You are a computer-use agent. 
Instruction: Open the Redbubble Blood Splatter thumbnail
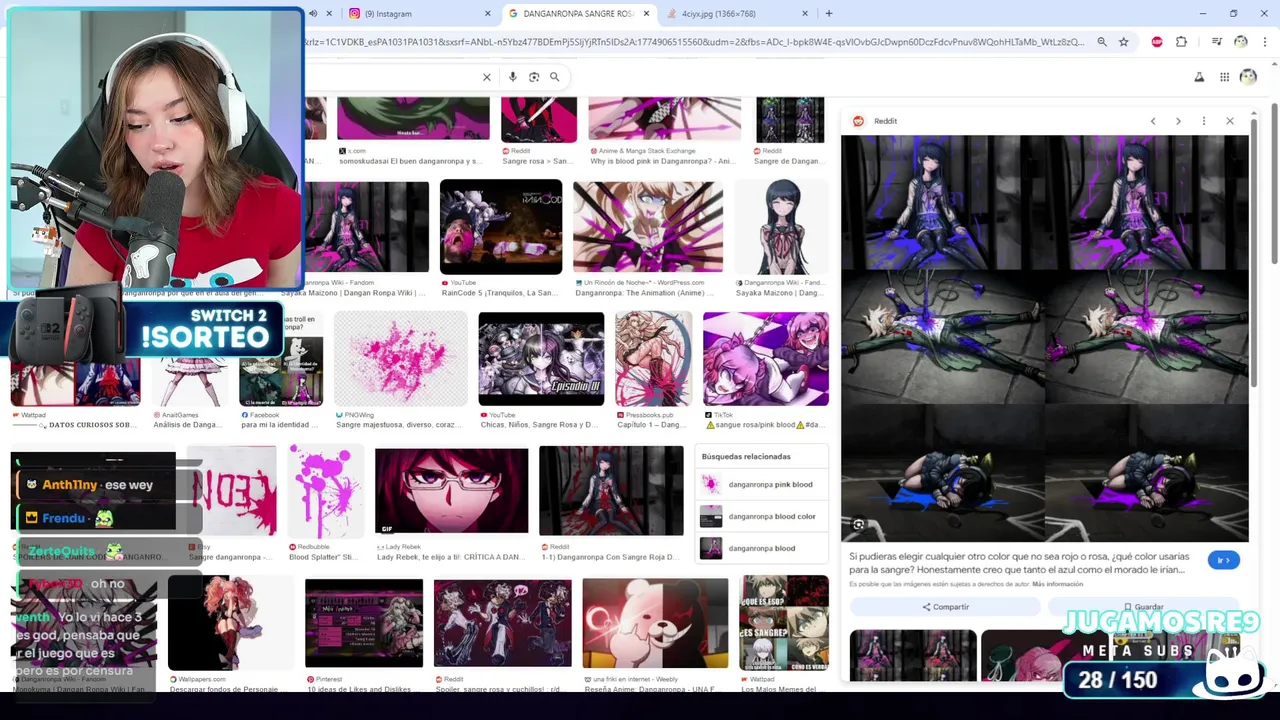(326, 491)
